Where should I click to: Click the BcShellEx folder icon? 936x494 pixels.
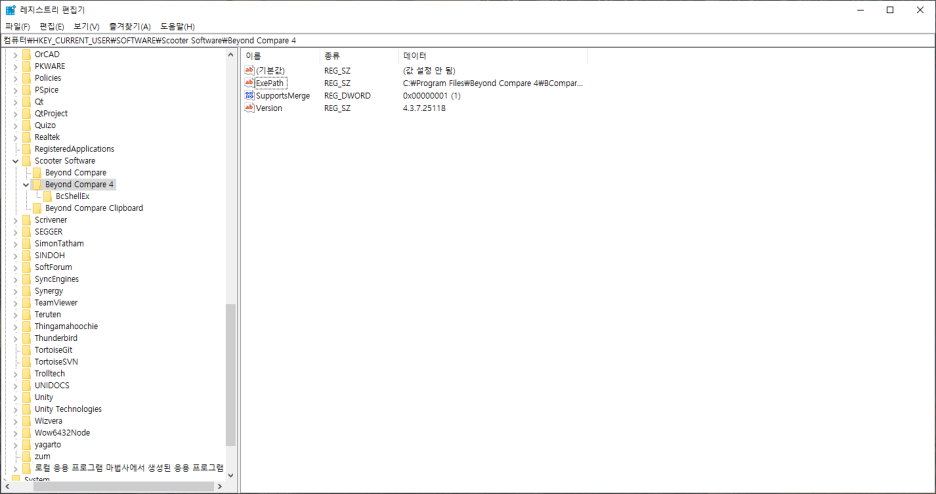pyautogui.click(x=48, y=196)
